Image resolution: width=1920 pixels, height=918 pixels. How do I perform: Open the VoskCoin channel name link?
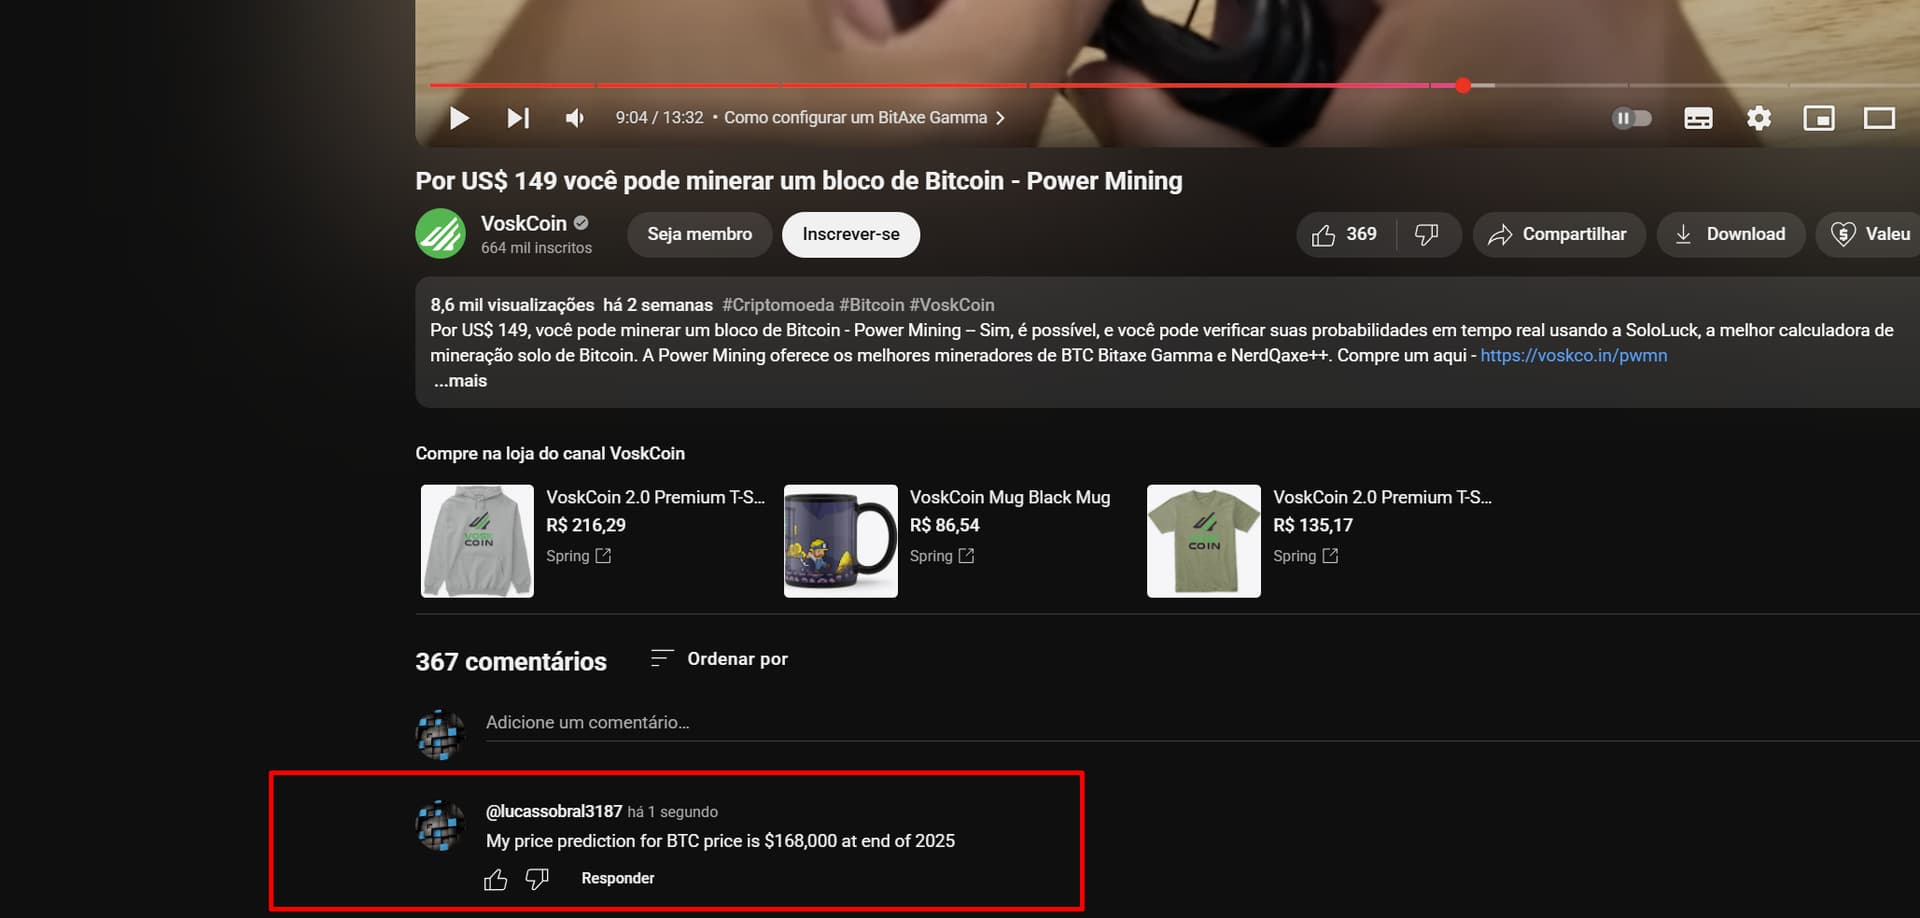point(523,223)
